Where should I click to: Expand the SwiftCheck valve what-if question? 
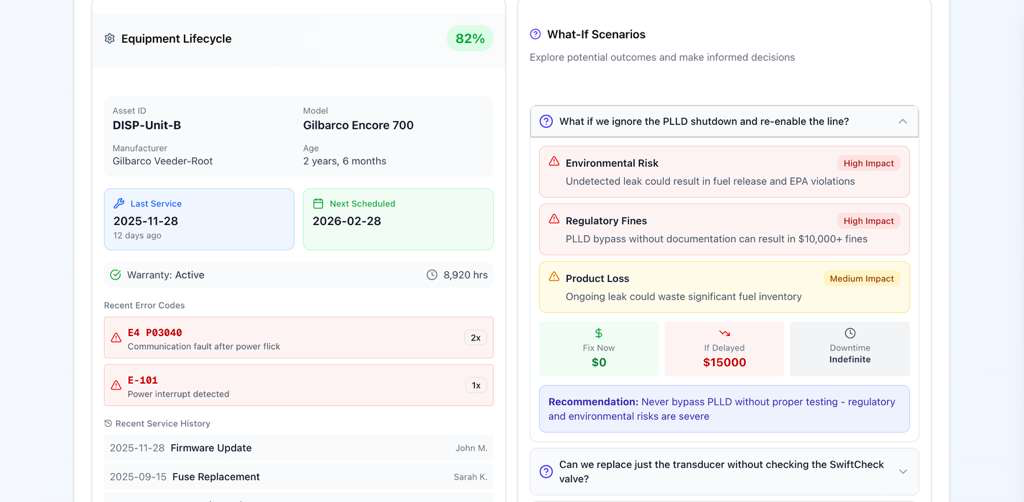[x=720, y=471]
